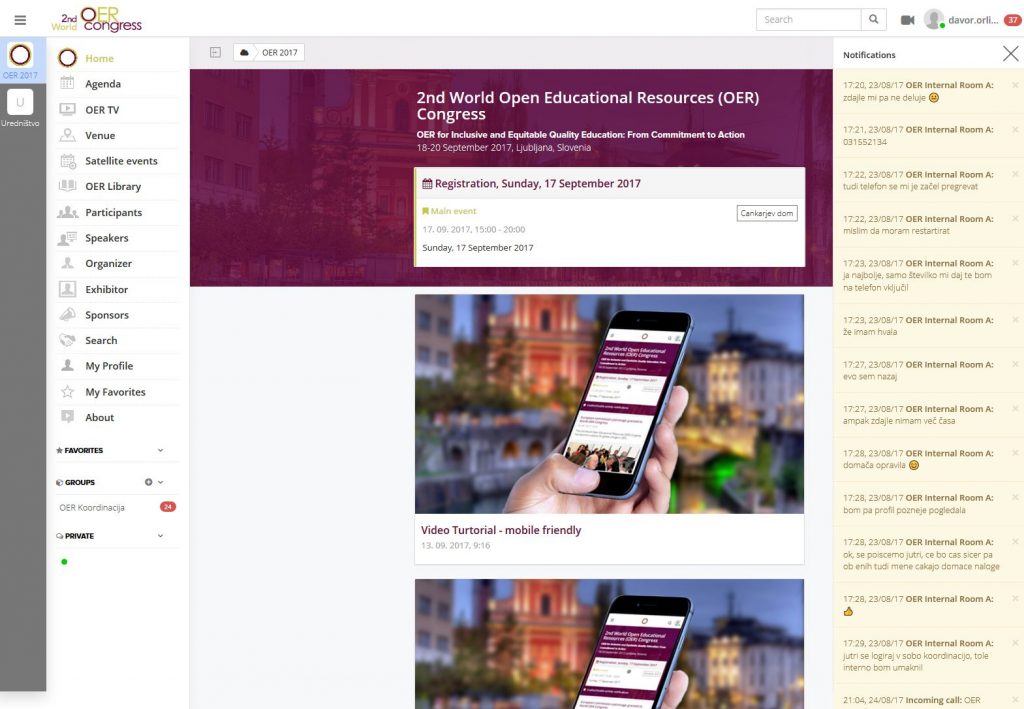Collapse the GROUPS section chevron
The height and width of the screenshot is (709, 1024).
point(161,482)
